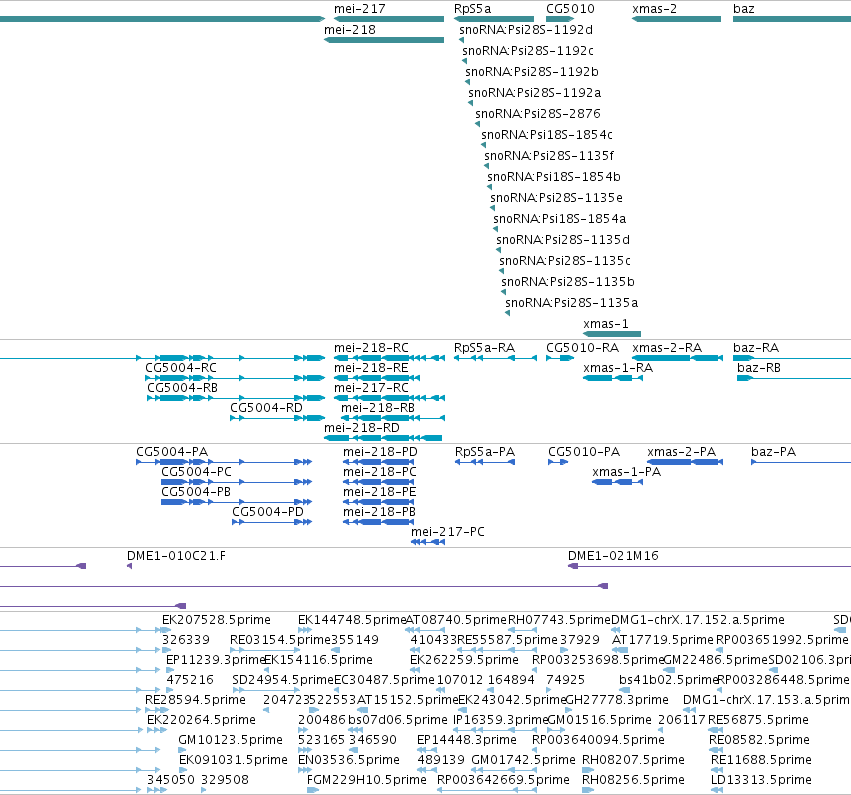Click EST RH08256.5prime
This screenshot has height=795, width=851.
[x=633, y=780]
